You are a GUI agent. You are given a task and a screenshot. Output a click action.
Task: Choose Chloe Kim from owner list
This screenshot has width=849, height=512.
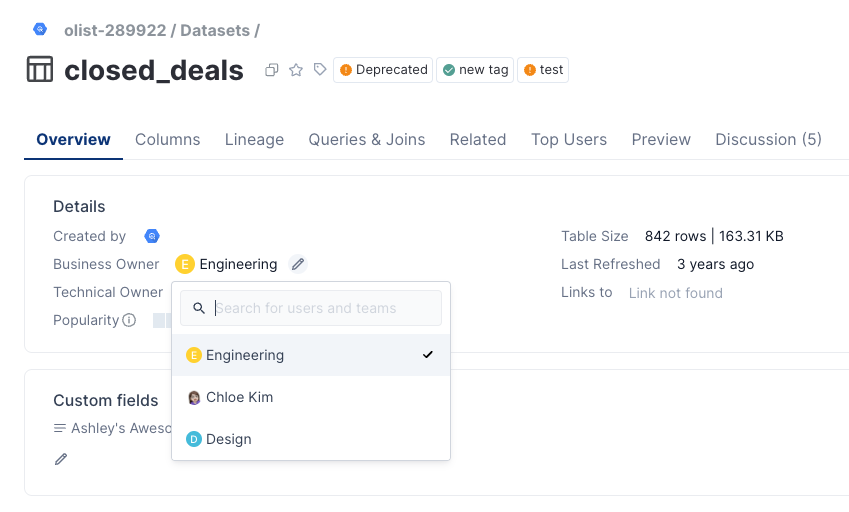point(311,397)
